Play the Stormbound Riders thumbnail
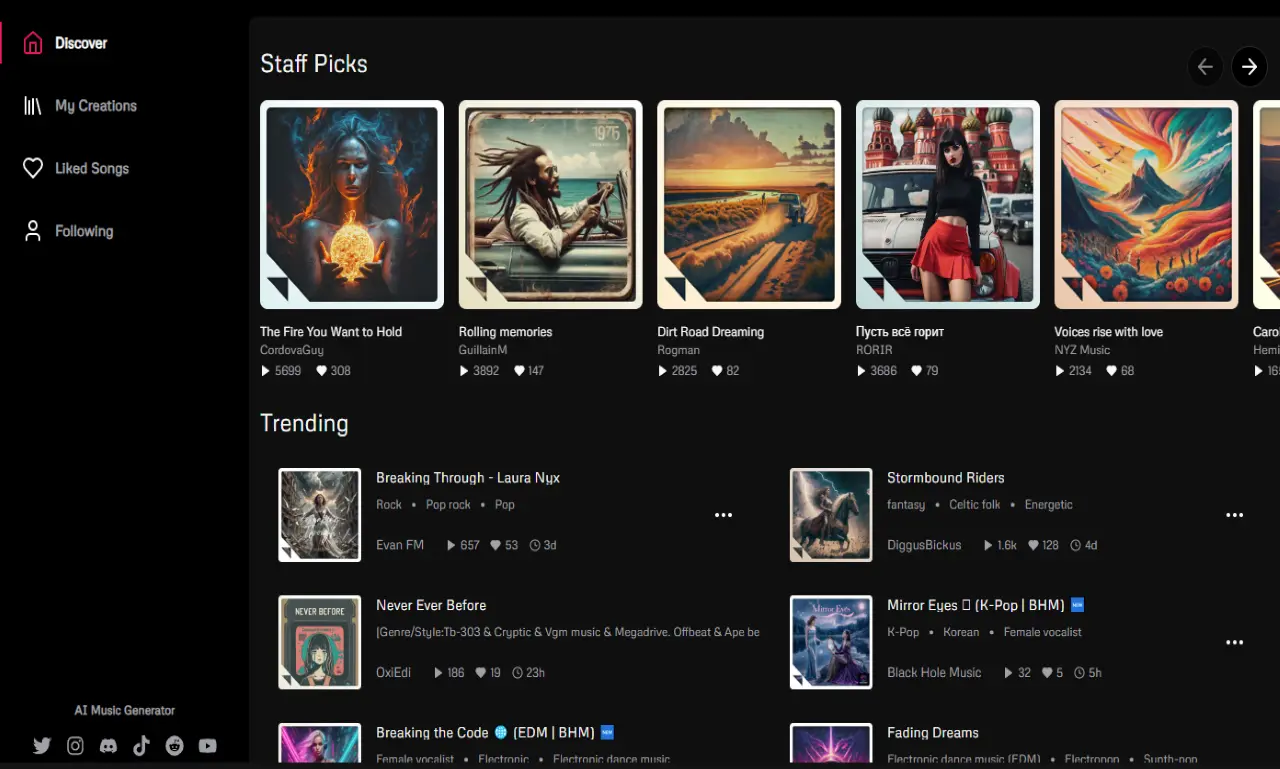The width and height of the screenshot is (1280, 769). click(831, 515)
